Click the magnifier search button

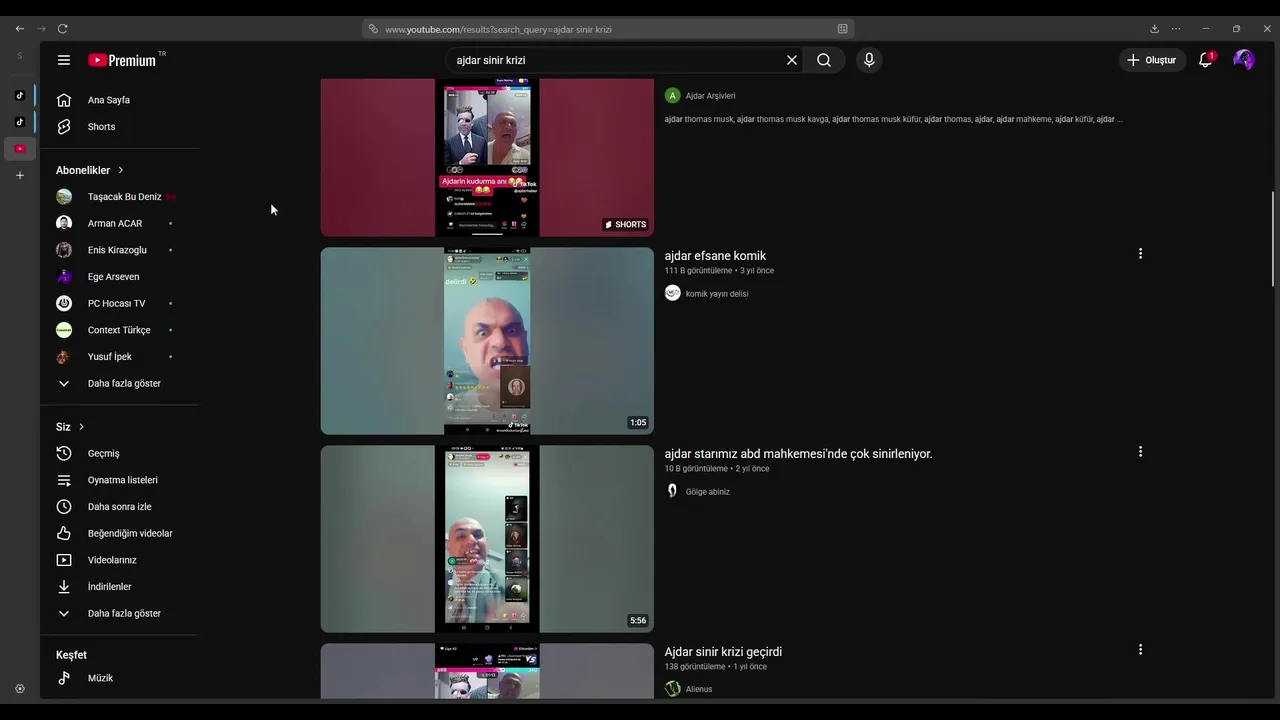pos(824,60)
